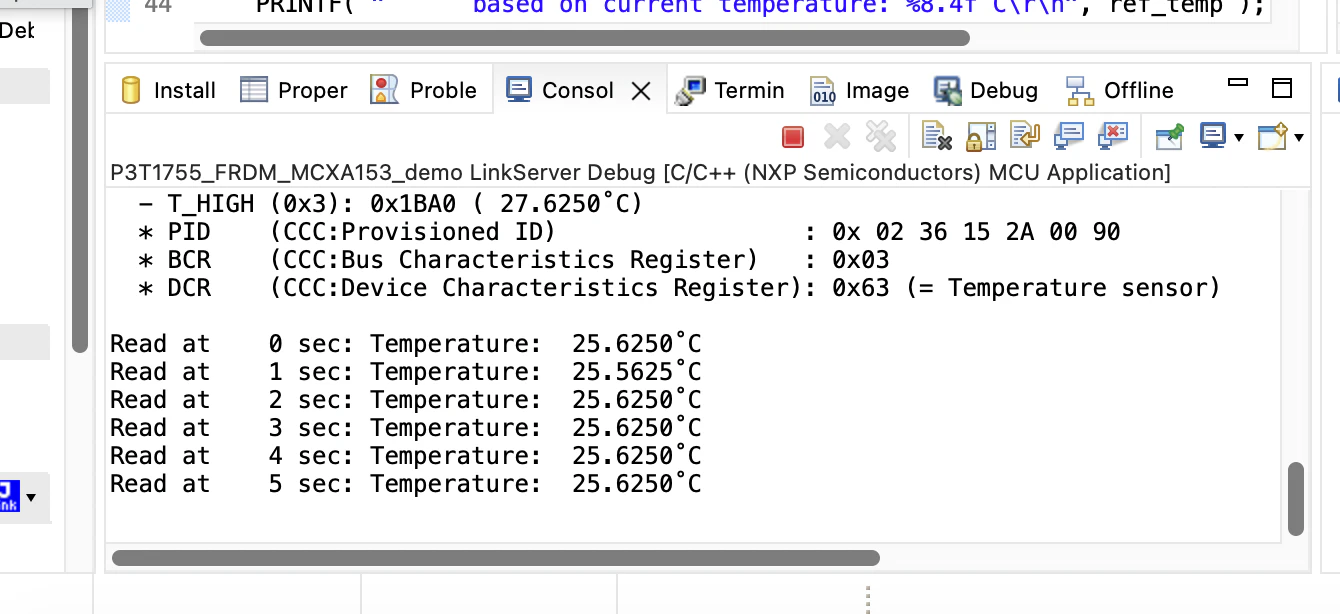Viewport: 1340px width, 614px height.
Task: Click the LinkServer Debug console title
Action: coord(640,172)
